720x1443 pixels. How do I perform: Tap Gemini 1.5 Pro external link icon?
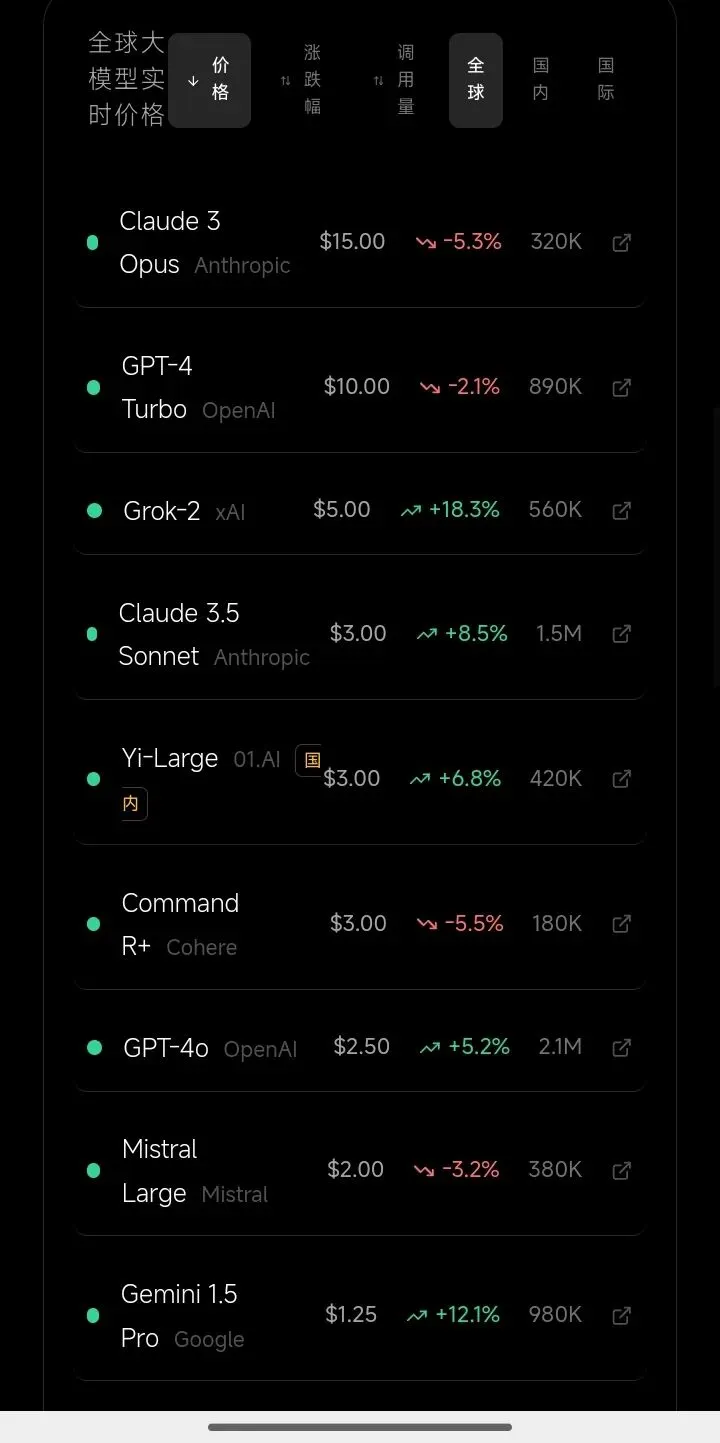pyautogui.click(x=621, y=1316)
